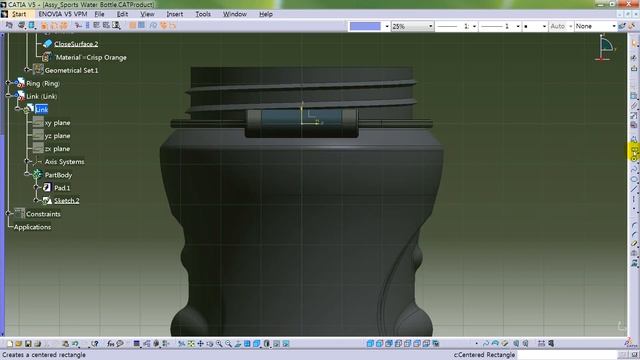The image size is (640, 360).
Task: Expand the Axis Systems node
Action: (x=27, y=161)
